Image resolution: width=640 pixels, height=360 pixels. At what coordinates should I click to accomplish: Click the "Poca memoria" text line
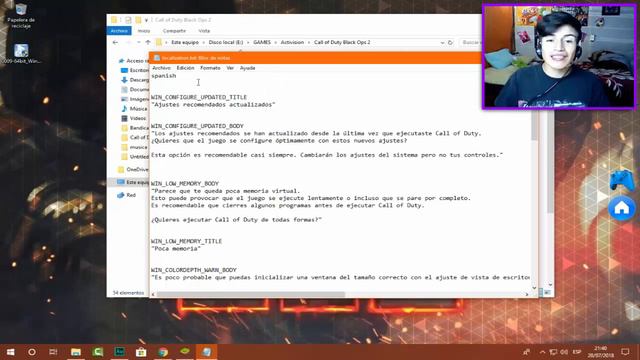(176, 248)
